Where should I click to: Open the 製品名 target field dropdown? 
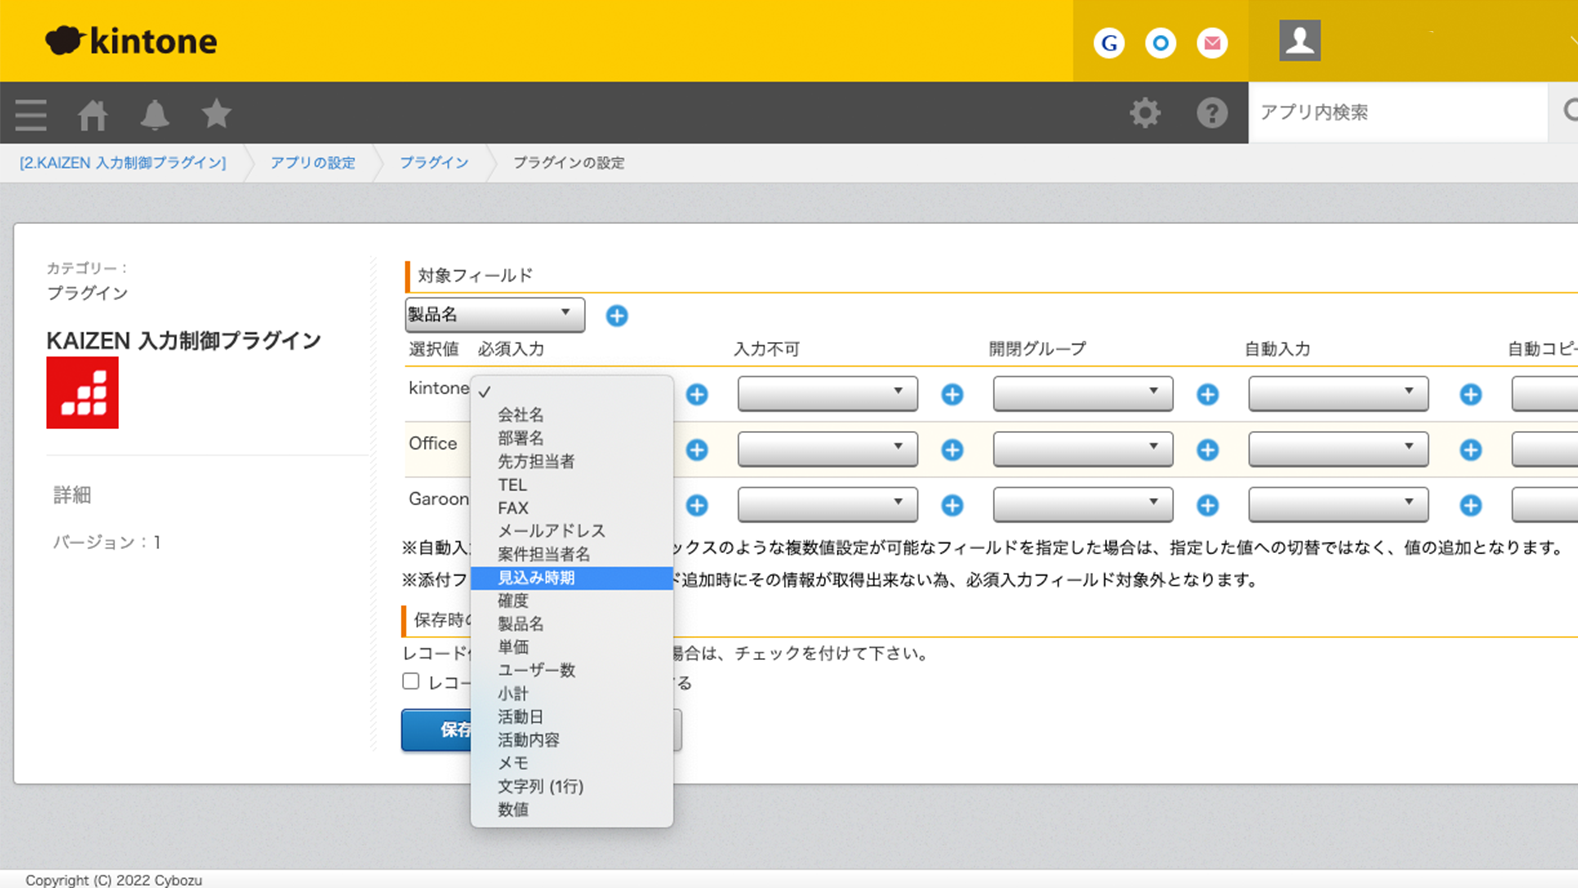495,315
